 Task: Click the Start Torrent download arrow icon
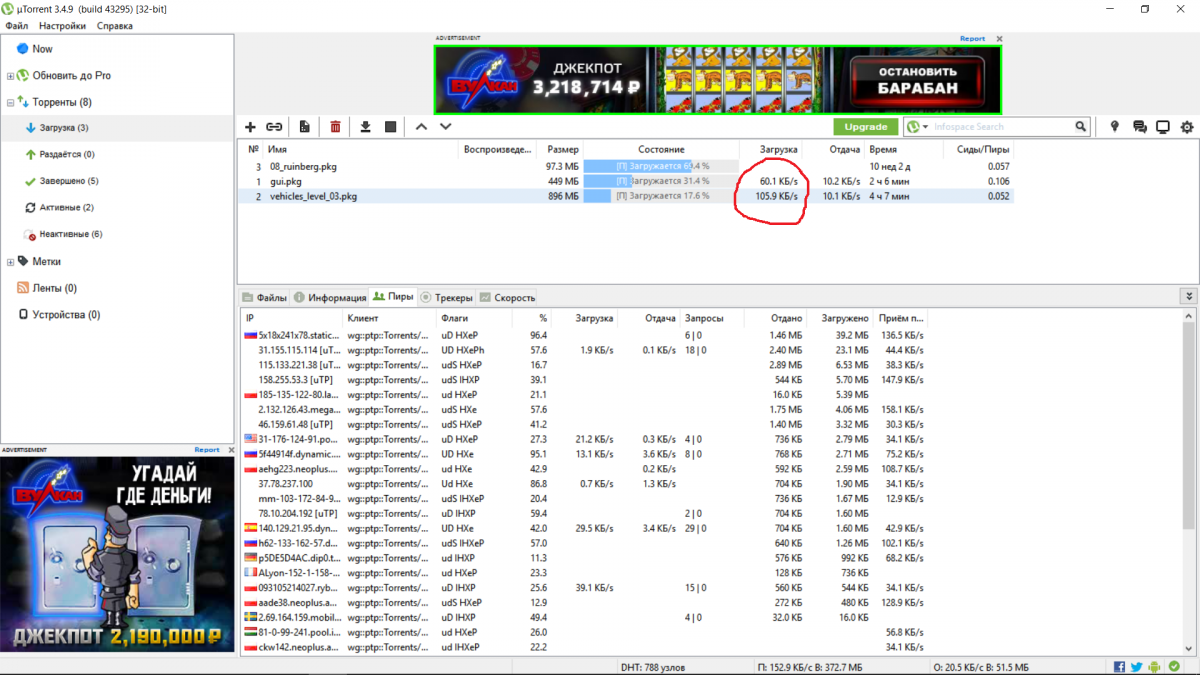pyautogui.click(x=365, y=127)
